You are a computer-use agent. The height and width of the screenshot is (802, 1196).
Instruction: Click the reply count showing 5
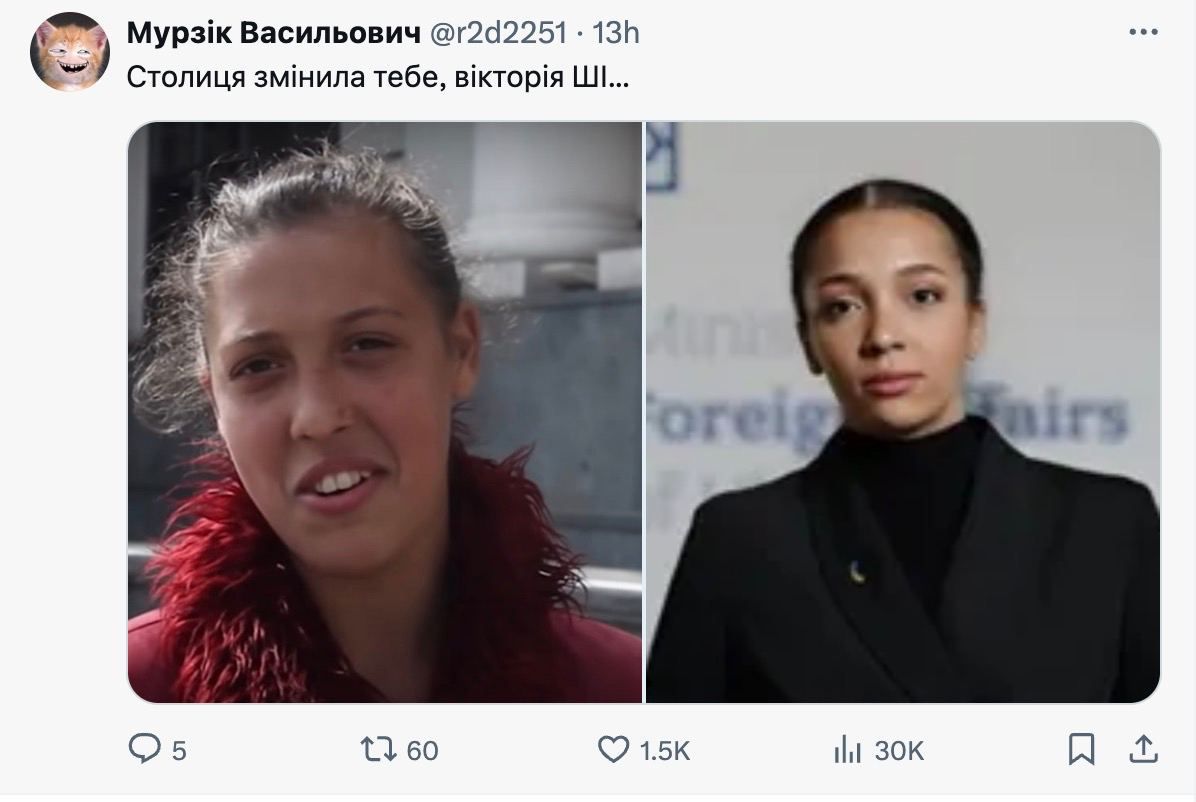pos(178,751)
